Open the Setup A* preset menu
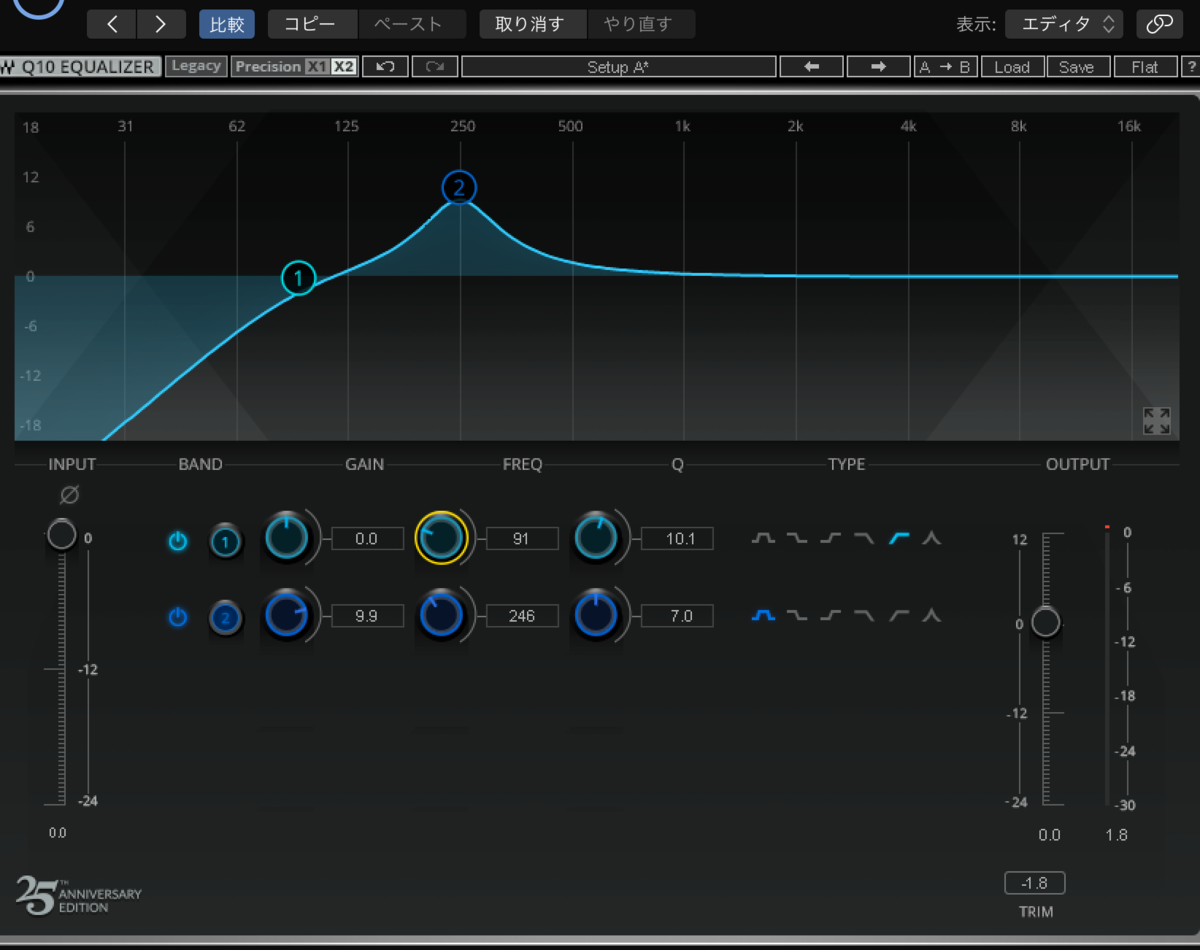Image resolution: width=1200 pixels, height=950 pixels. (x=619, y=67)
